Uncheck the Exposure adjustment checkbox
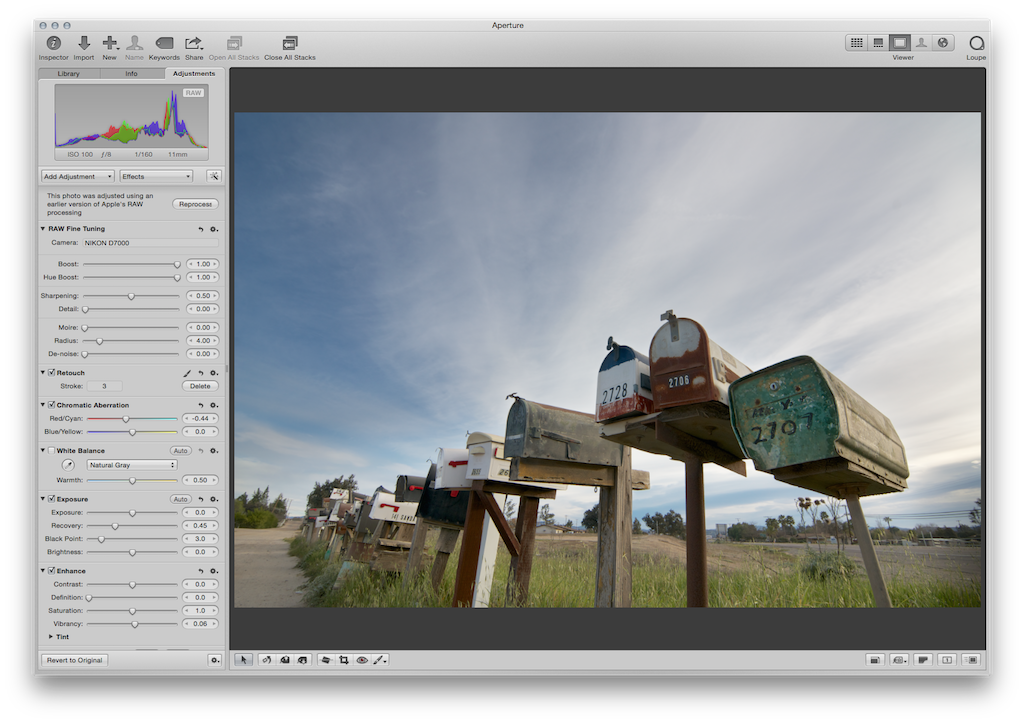Image resolution: width=1024 pixels, height=723 pixels. click(52, 498)
